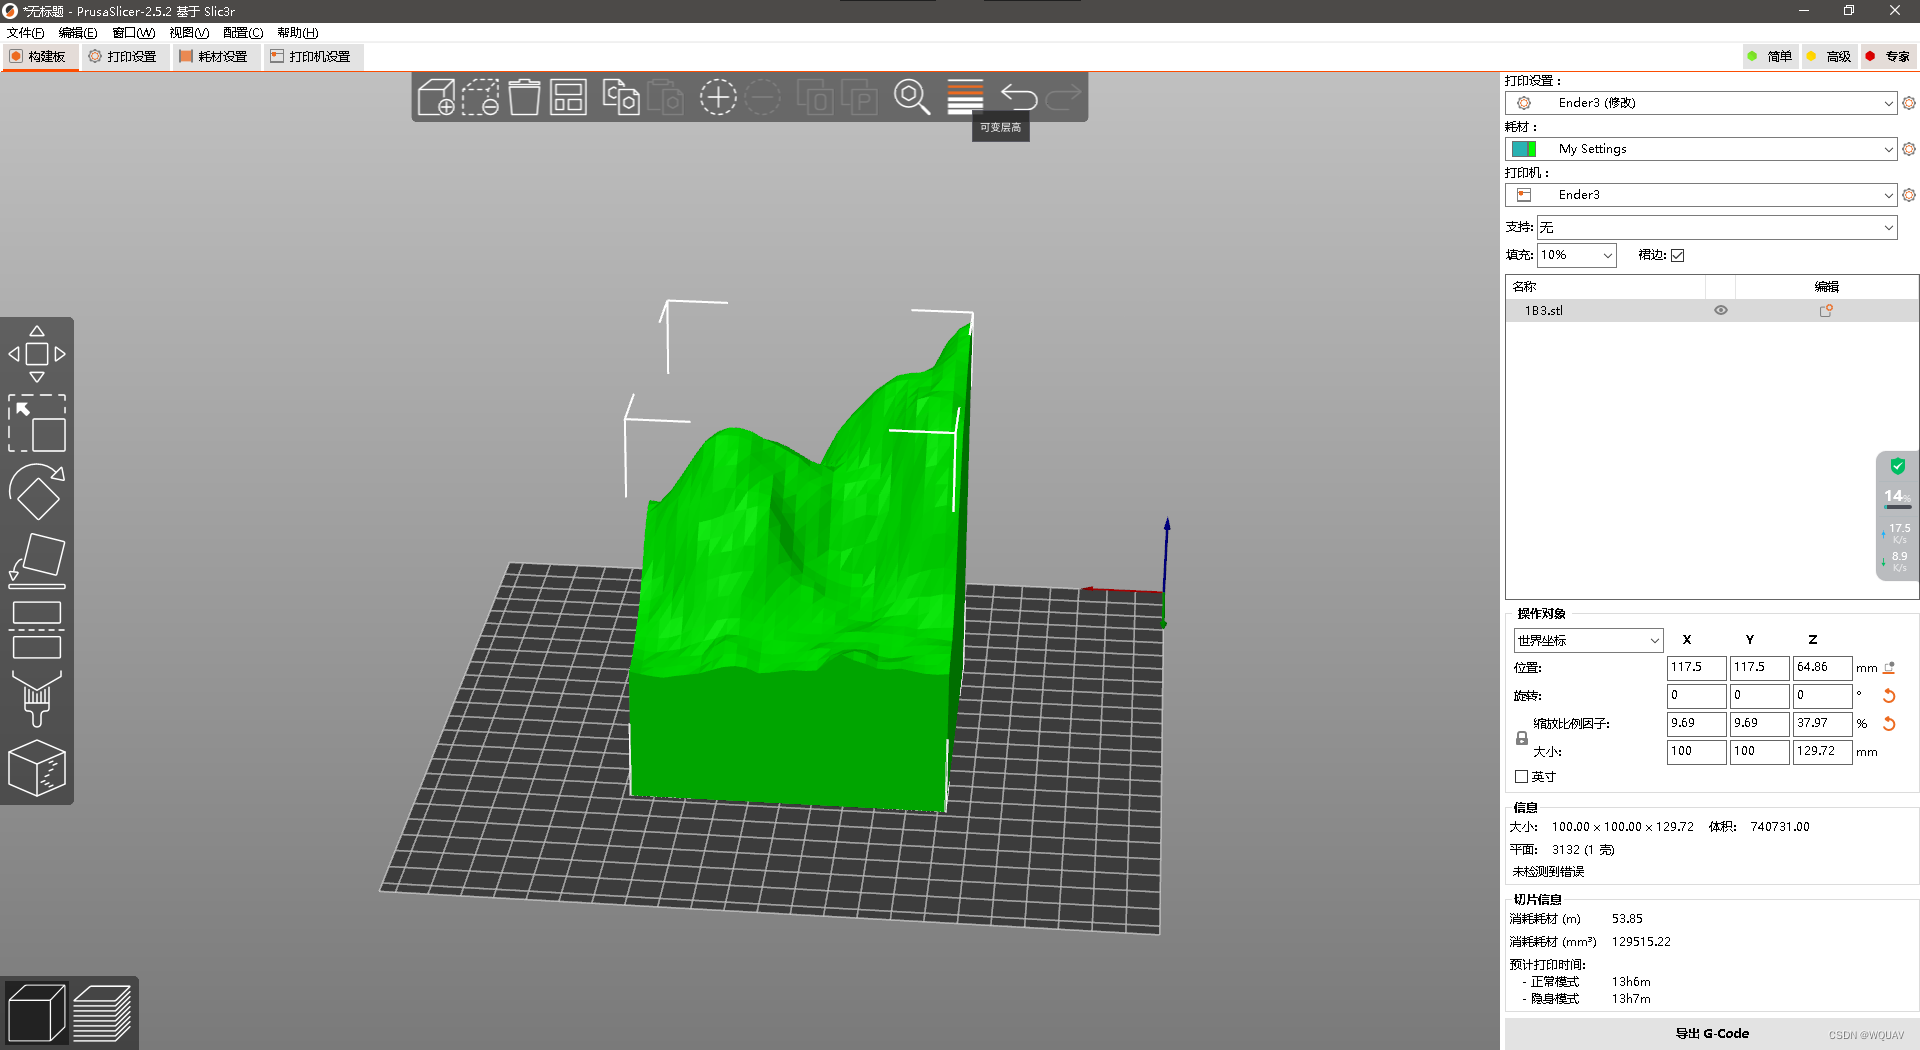This screenshot has height=1050, width=1920.
Task: Edit the Ender3 print settings gear icon
Action: [1909, 103]
